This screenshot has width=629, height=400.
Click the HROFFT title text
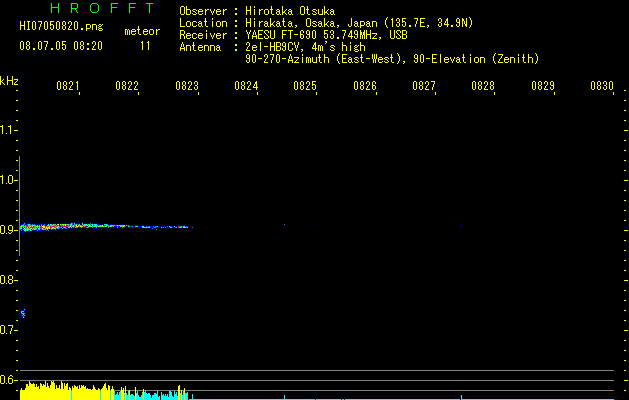103,8
